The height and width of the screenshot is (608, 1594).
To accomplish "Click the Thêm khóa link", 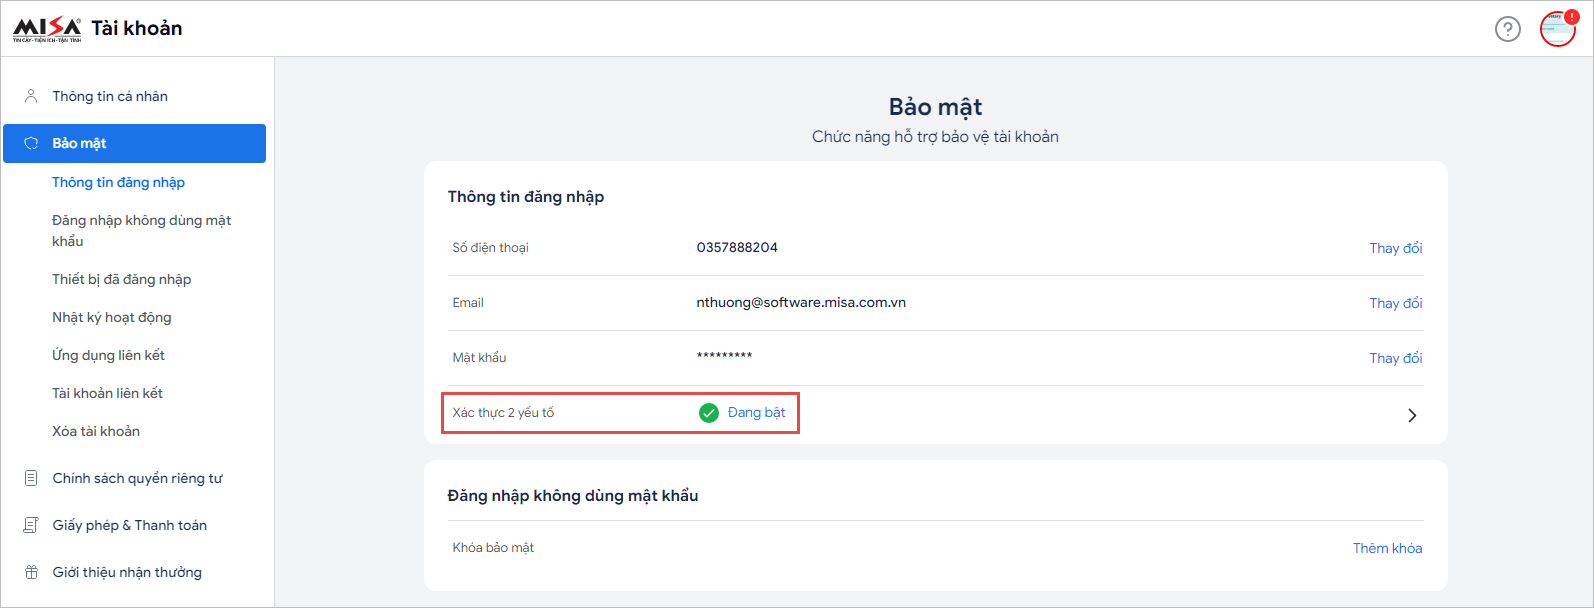I will tap(1387, 548).
